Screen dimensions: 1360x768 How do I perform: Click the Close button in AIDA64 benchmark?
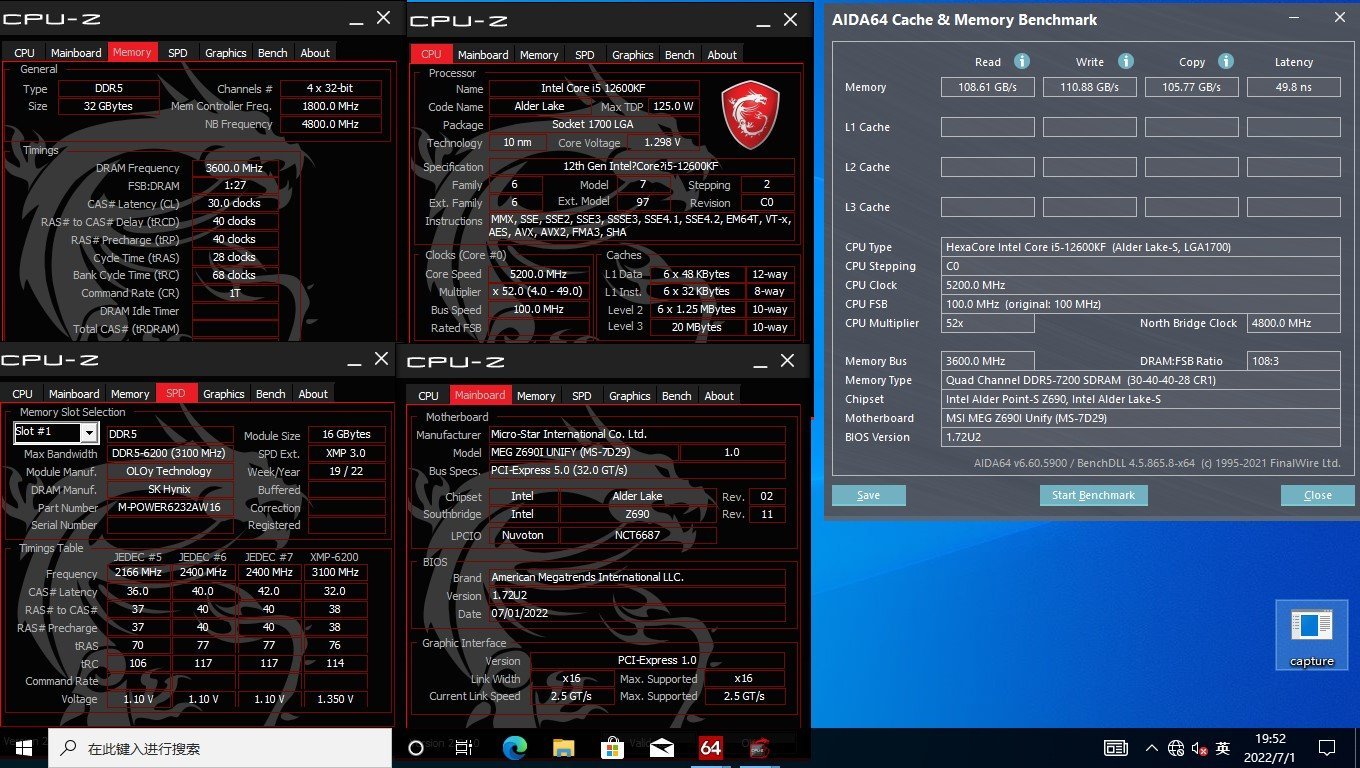click(x=1318, y=495)
